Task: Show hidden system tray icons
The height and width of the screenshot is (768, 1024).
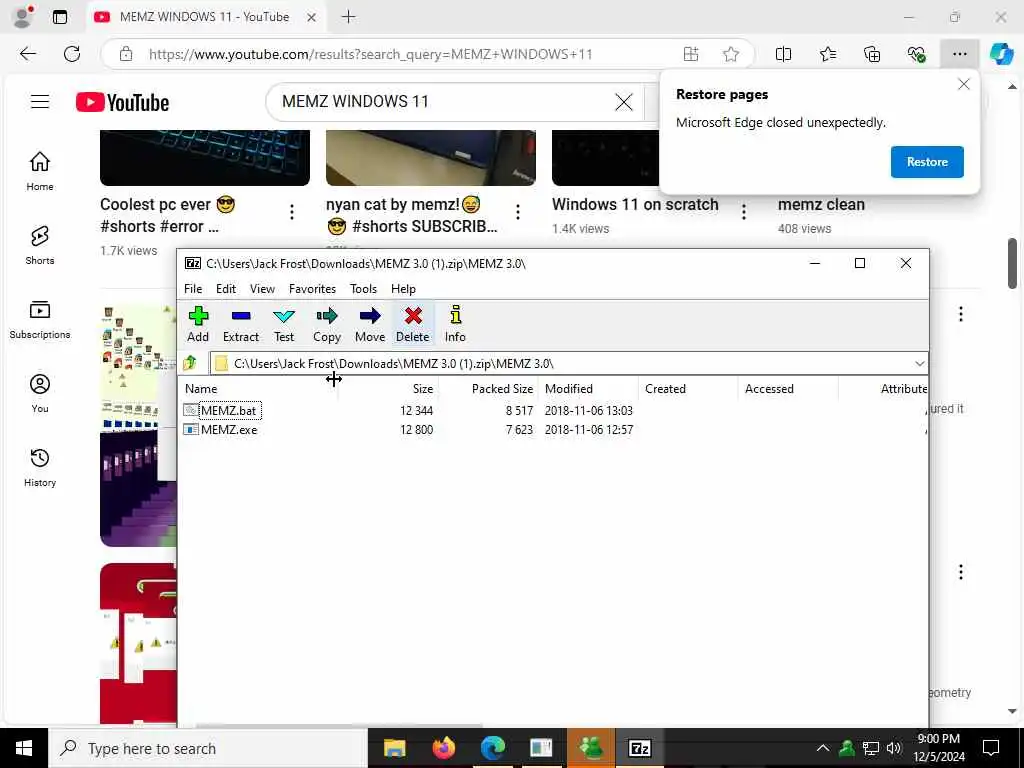Action: [823, 748]
